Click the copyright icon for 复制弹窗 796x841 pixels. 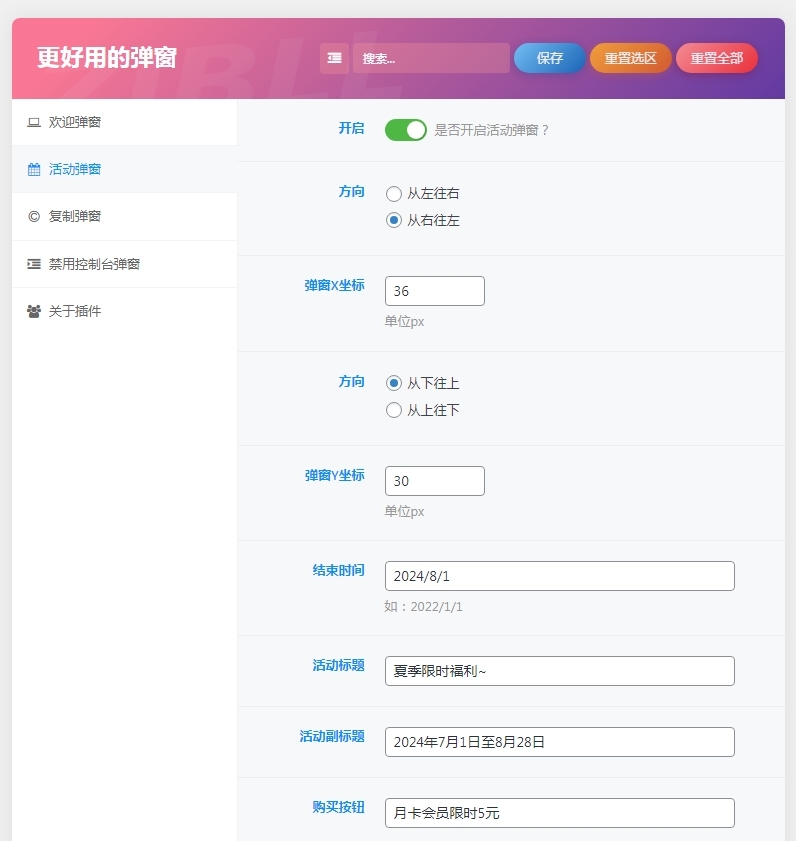(34, 217)
